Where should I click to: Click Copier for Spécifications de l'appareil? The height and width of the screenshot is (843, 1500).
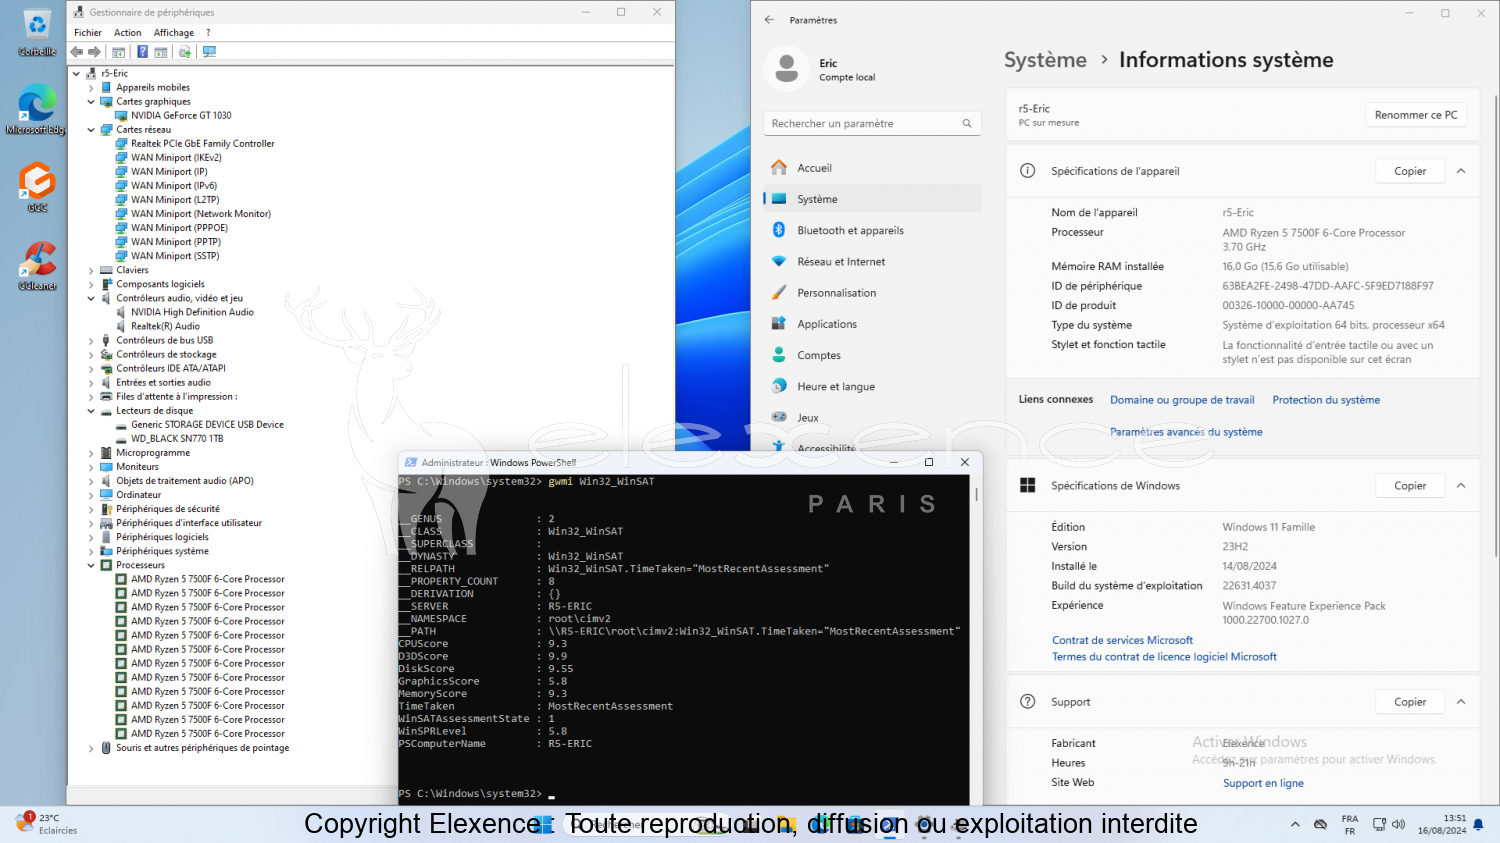point(1410,171)
